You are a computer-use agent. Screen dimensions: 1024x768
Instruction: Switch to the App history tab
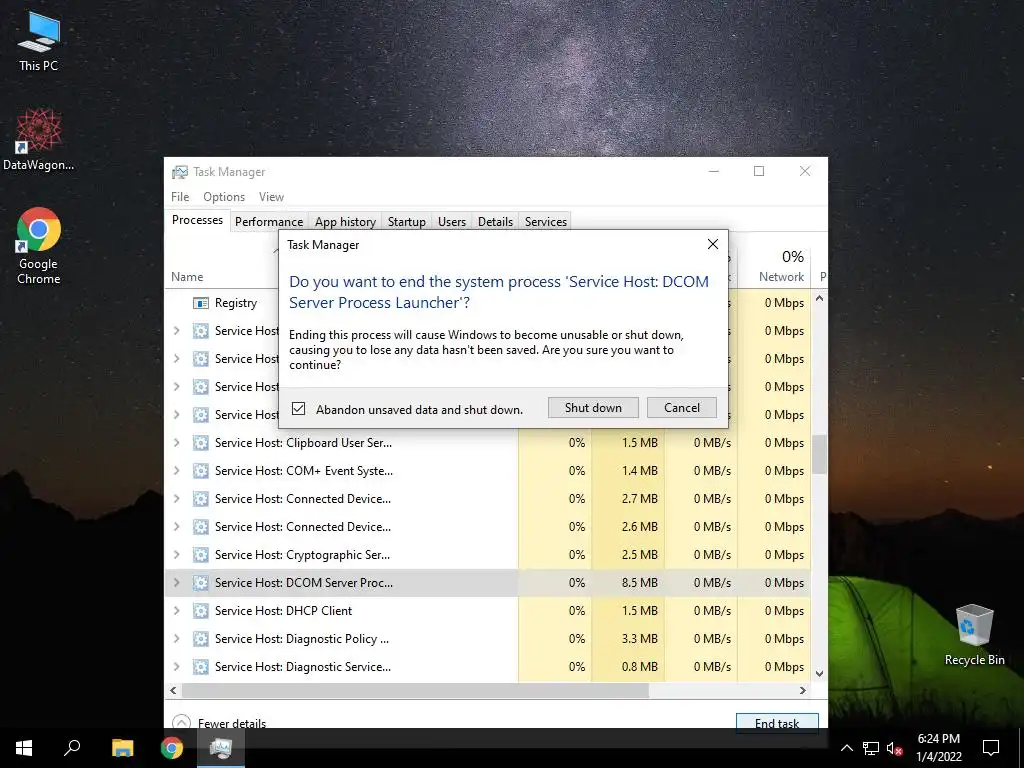pos(345,221)
